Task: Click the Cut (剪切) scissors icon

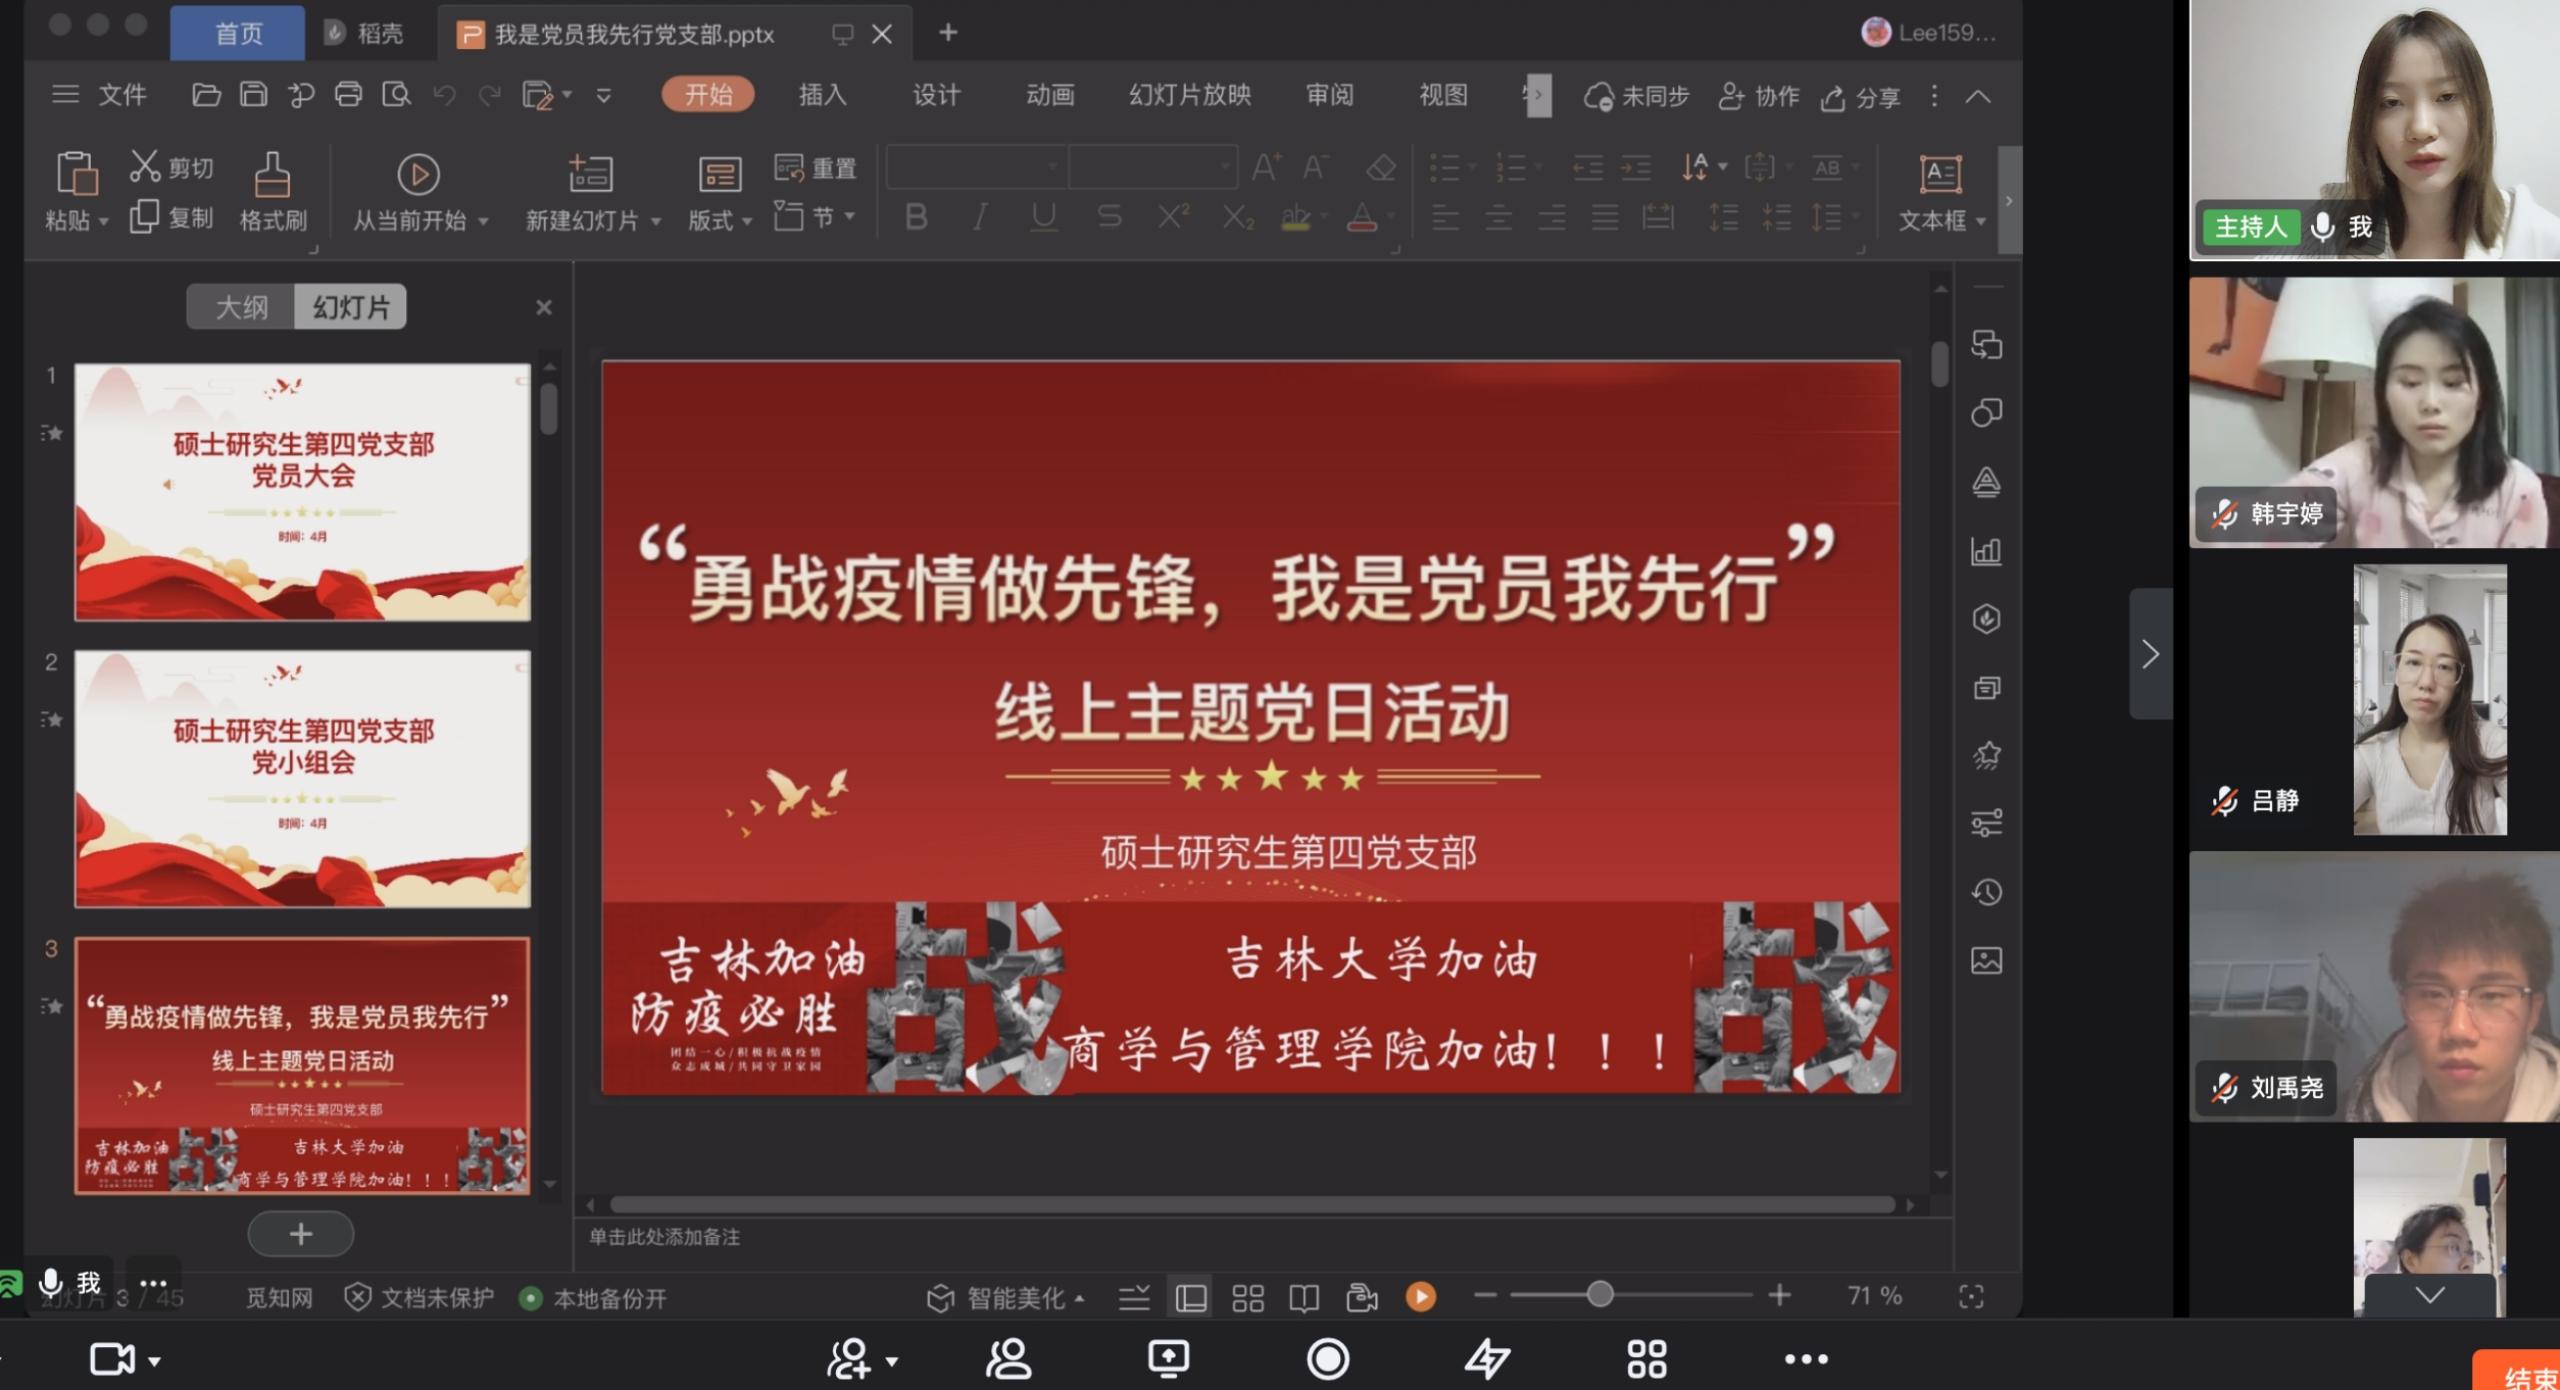Action: (145, 166)
